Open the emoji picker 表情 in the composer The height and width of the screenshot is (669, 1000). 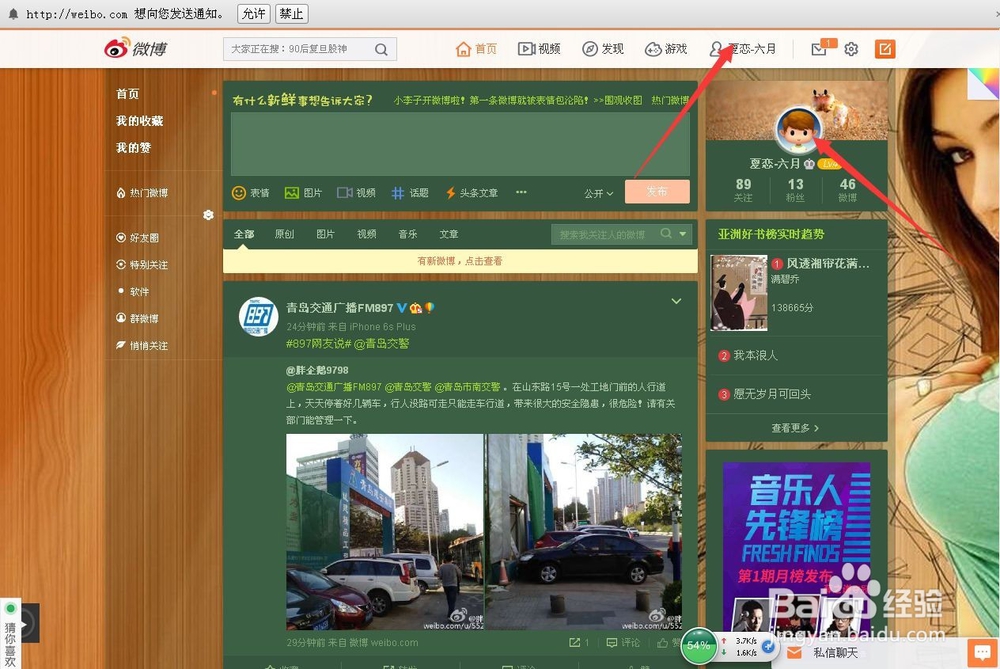tap(248, 192)
